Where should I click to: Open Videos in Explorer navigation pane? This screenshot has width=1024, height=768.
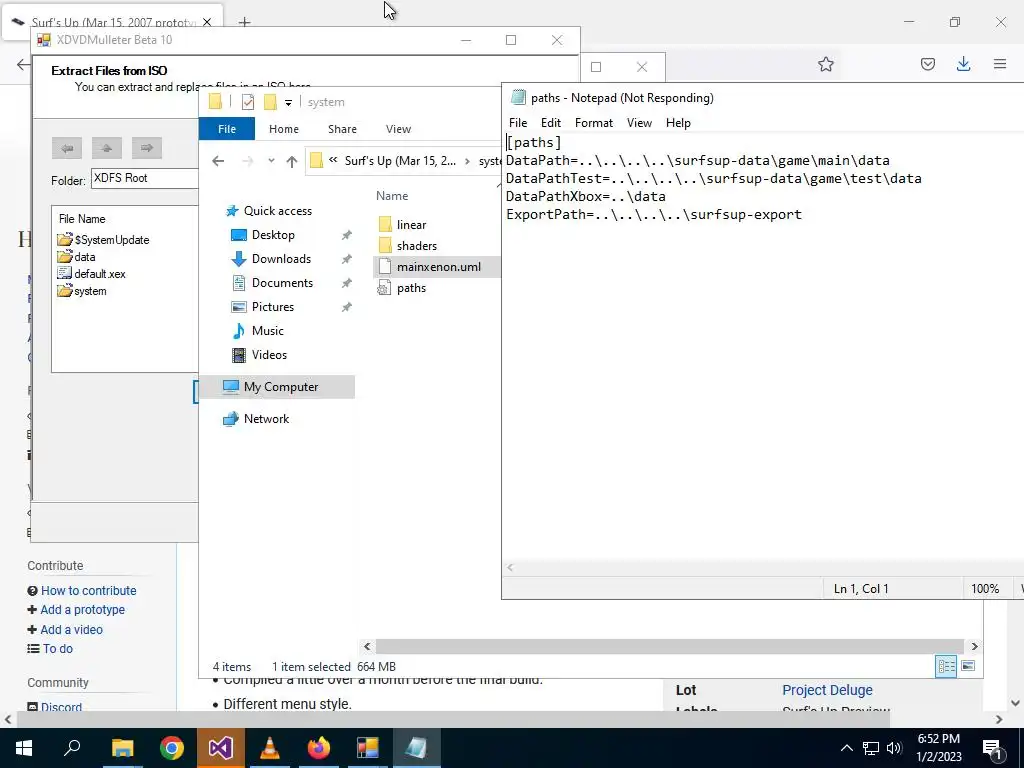(x=269, y=355)
